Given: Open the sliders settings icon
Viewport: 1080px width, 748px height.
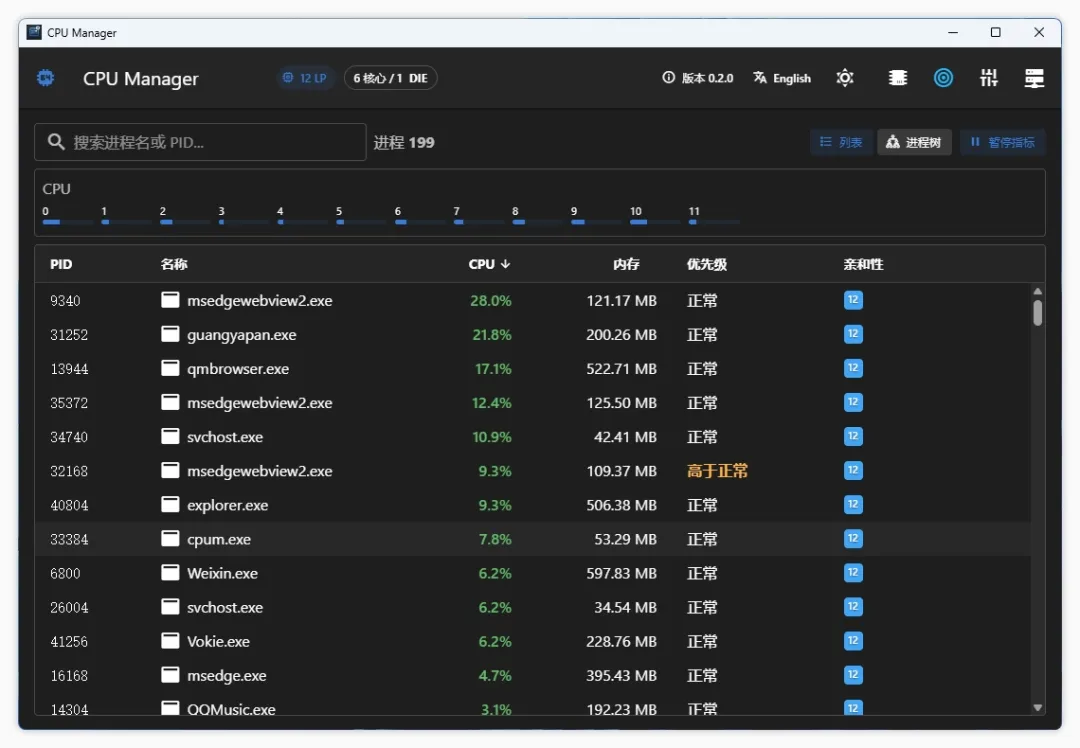Looking at the screenshot, I should pos(989,78).
